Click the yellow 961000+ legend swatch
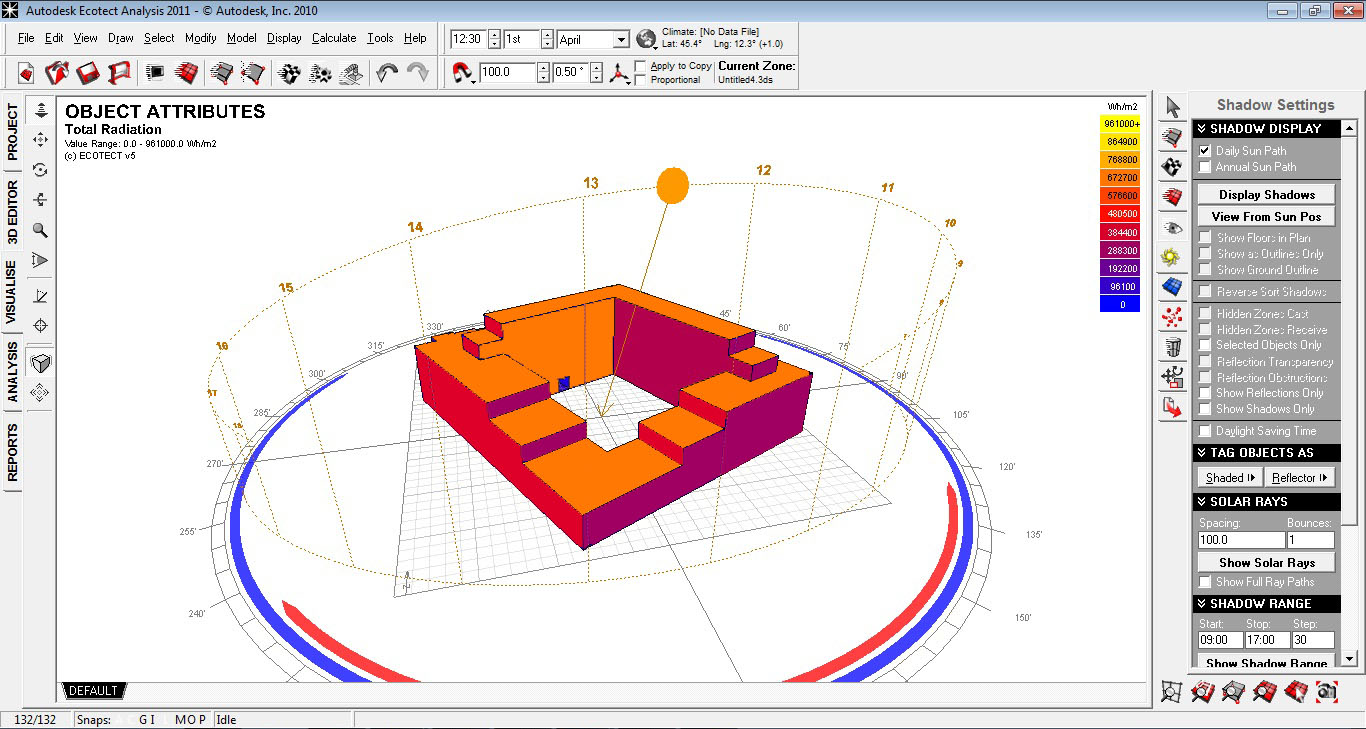 coord(1120,124)
